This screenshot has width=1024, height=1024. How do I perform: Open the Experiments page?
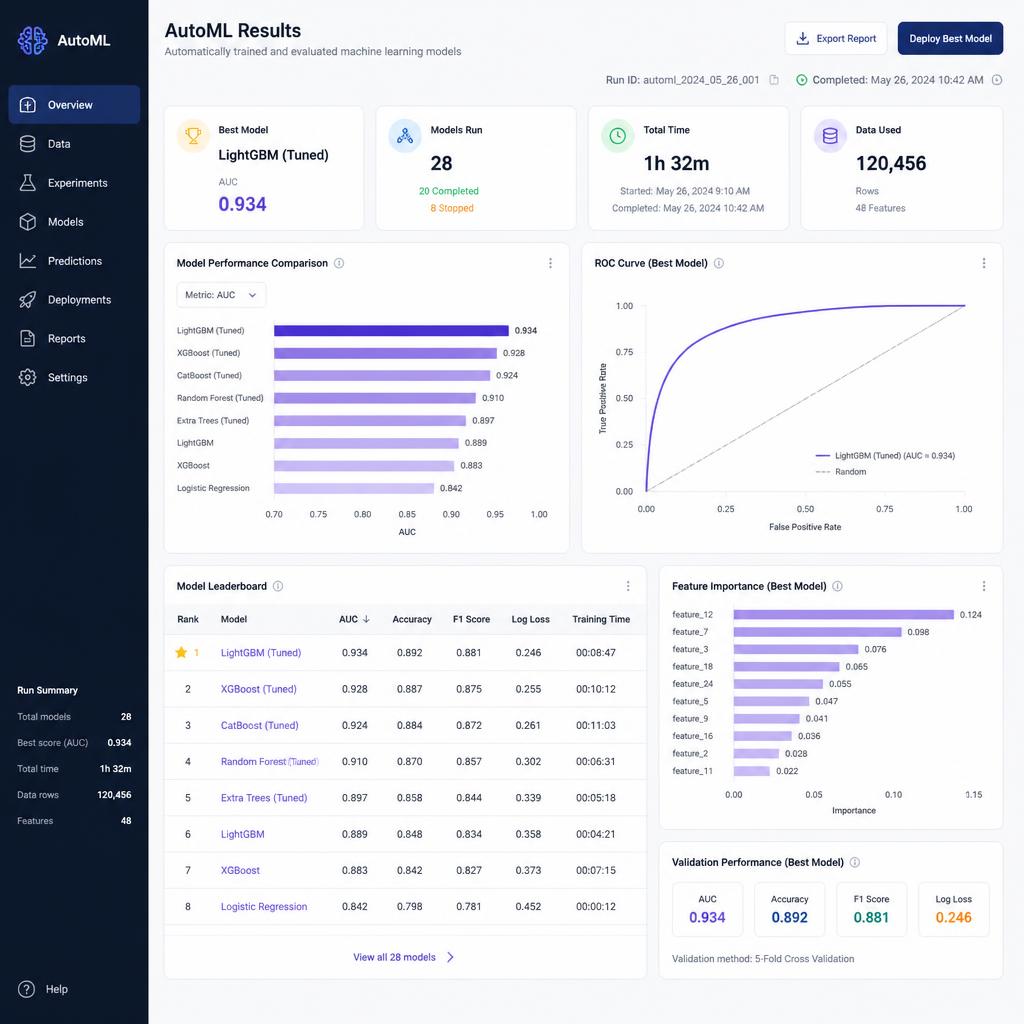point(74,183)
